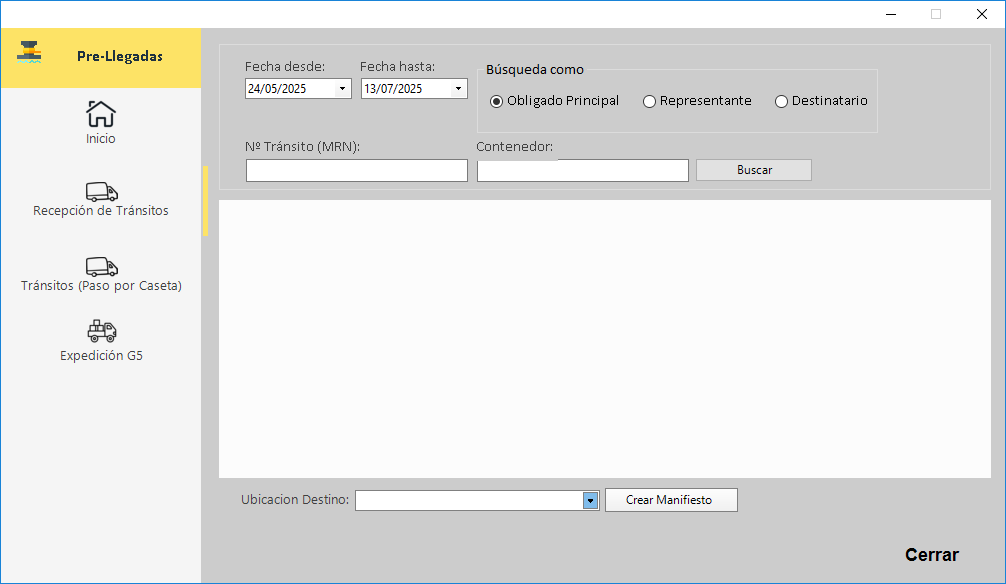Image resolution: width=1006 pixels, height=584 pixels.
Task: Click the Pre-Llegadas logo icon
Action: [x=29, y=53]
